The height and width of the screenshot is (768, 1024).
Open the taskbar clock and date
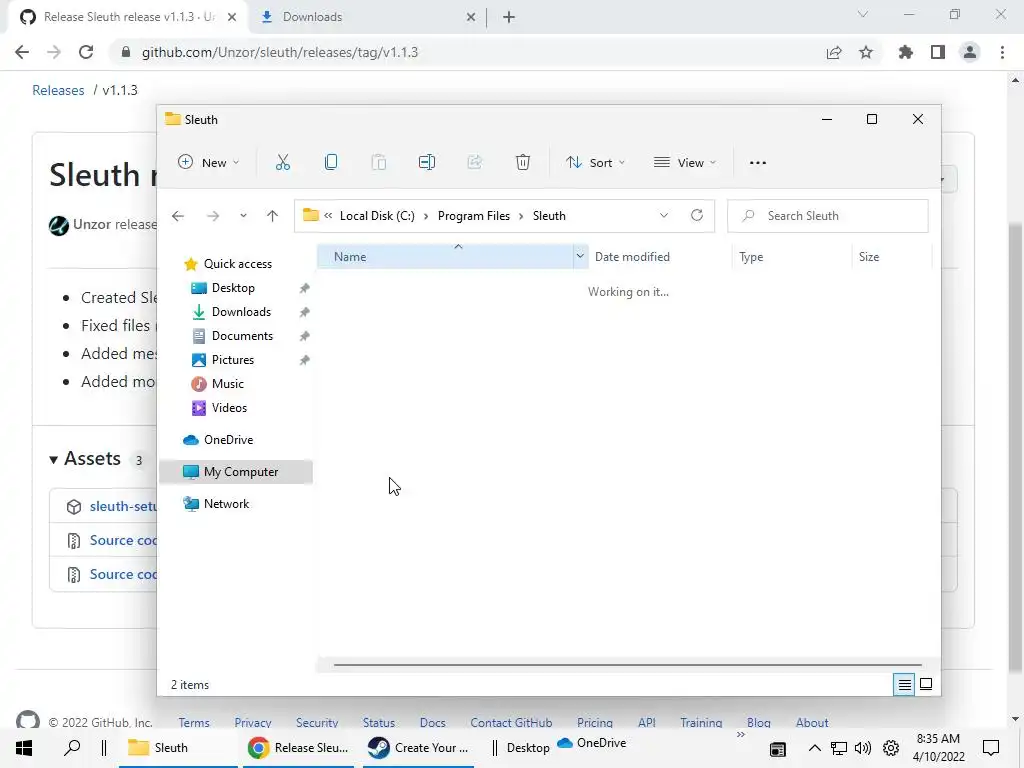(x=938, y=748)
